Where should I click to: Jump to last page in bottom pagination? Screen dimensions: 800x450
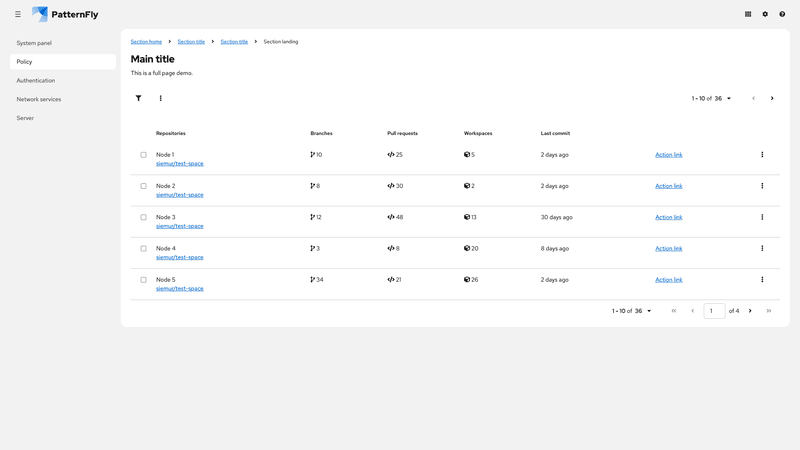point(769,311)
